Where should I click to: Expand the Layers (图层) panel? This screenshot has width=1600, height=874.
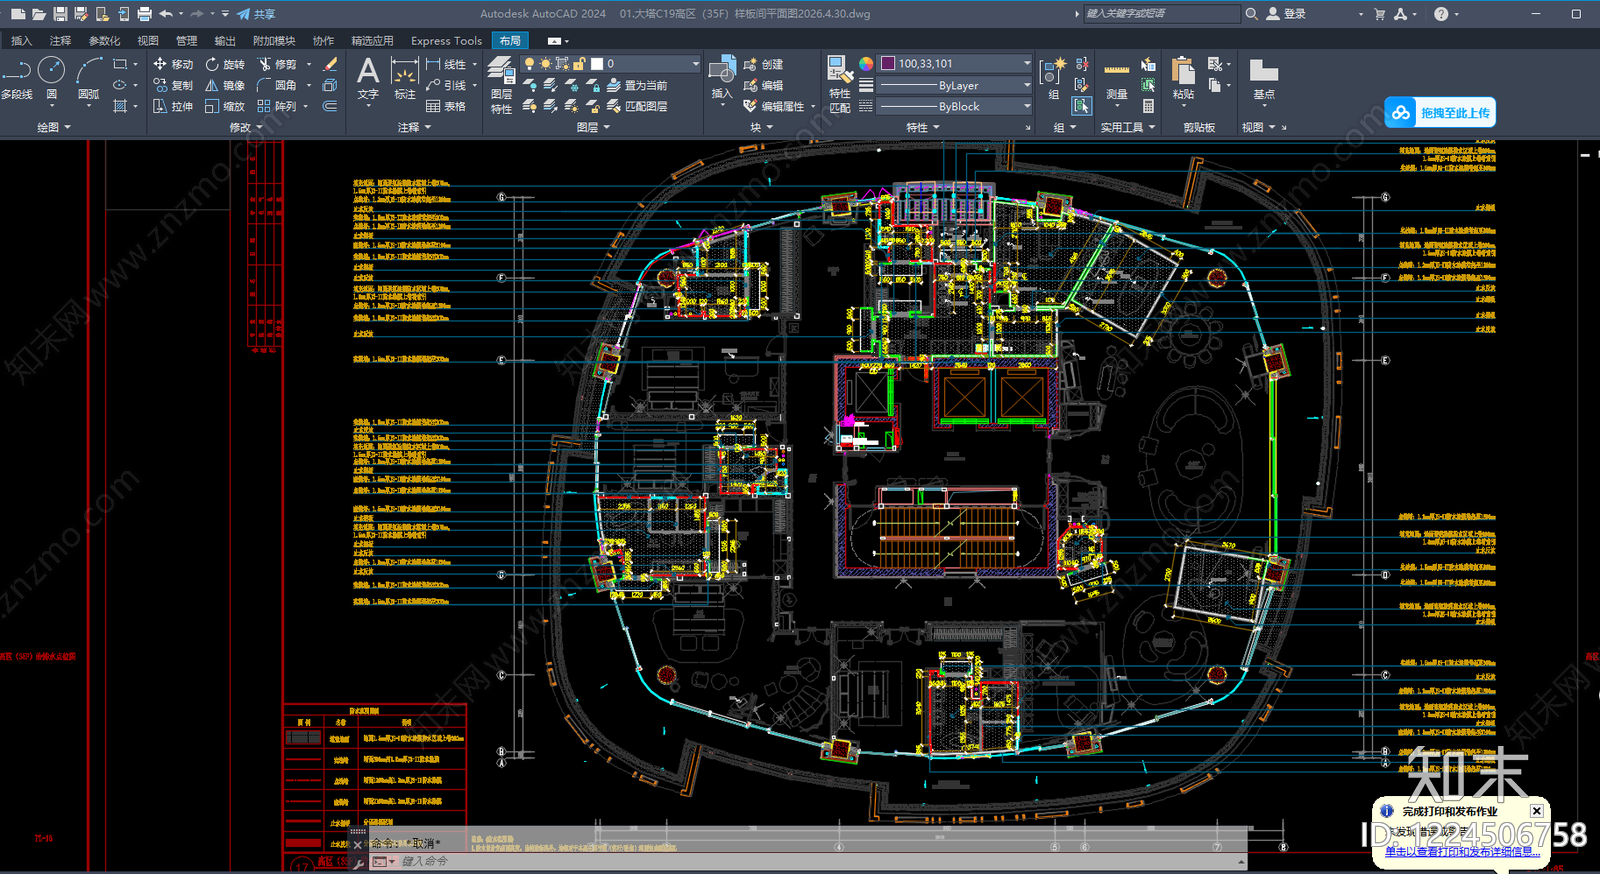click(x=593, y=128)
